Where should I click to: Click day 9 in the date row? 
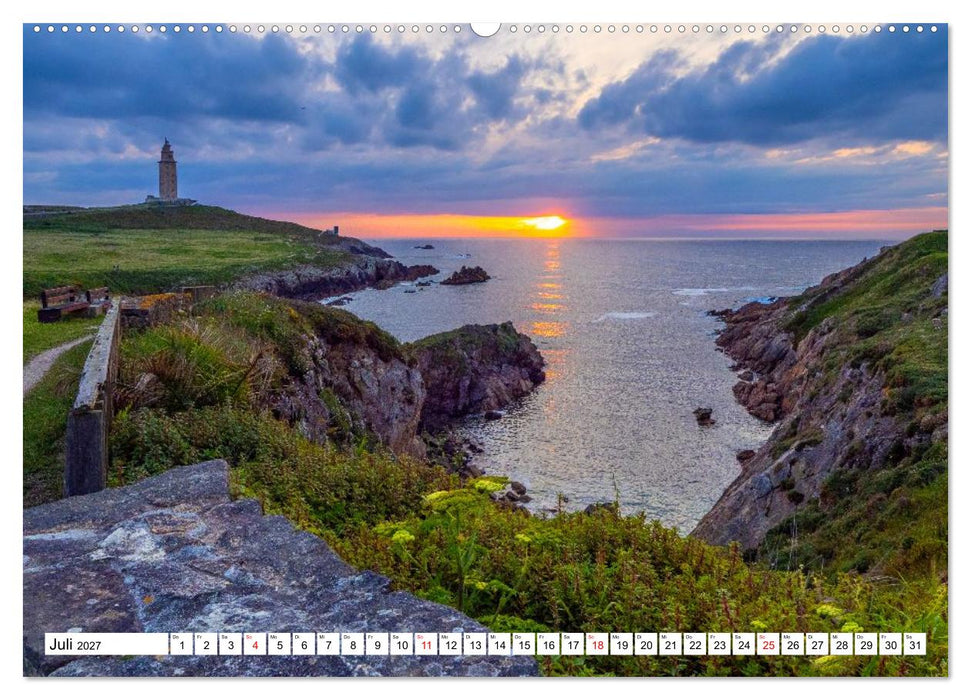(377, 644)
